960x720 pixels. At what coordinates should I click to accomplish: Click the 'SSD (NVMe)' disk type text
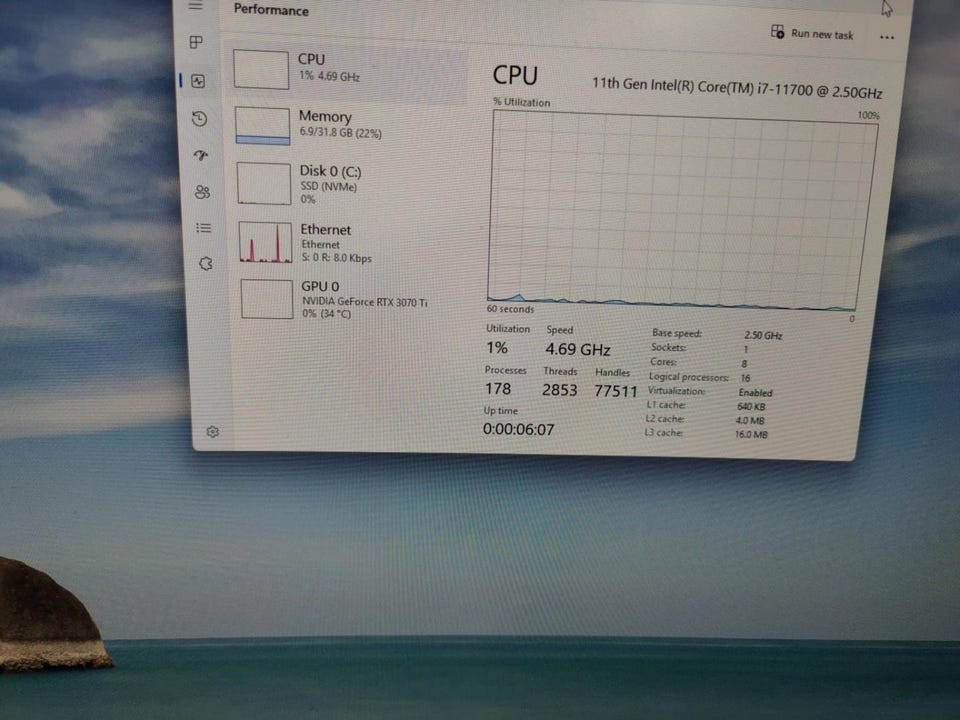(x=329, y=187)
